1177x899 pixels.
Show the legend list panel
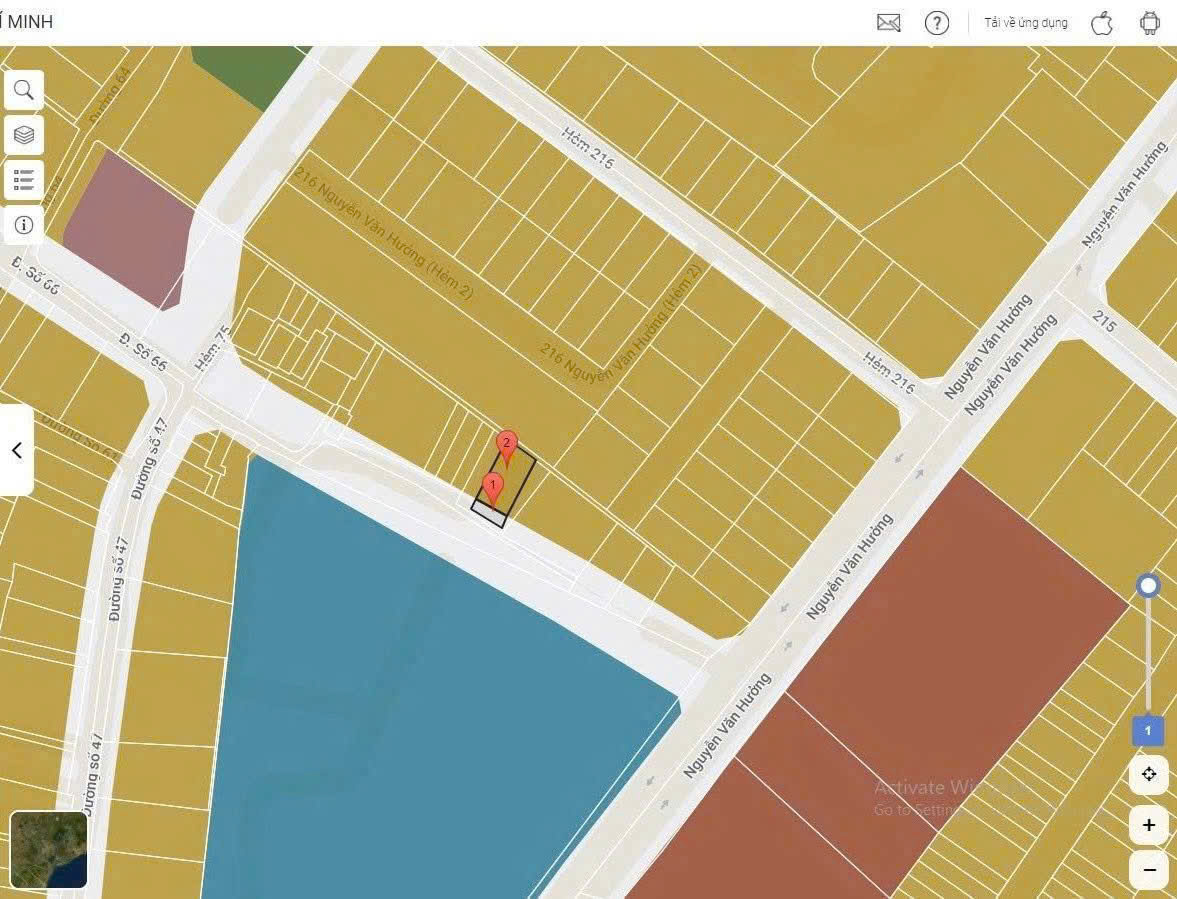(24, 180)
